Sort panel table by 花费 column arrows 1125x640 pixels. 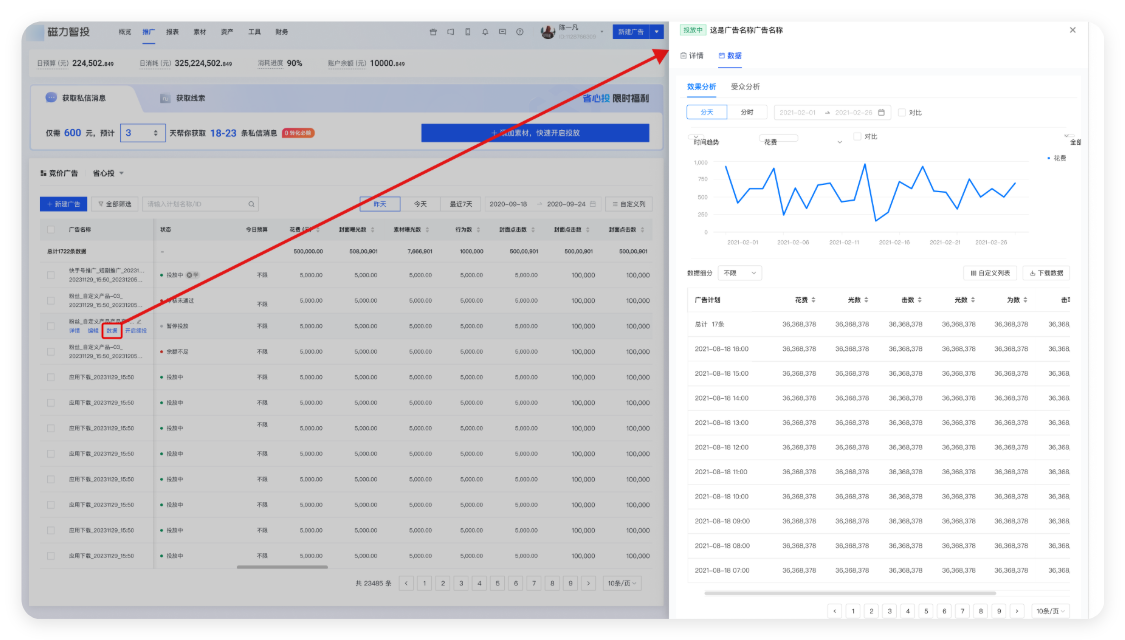813,300
